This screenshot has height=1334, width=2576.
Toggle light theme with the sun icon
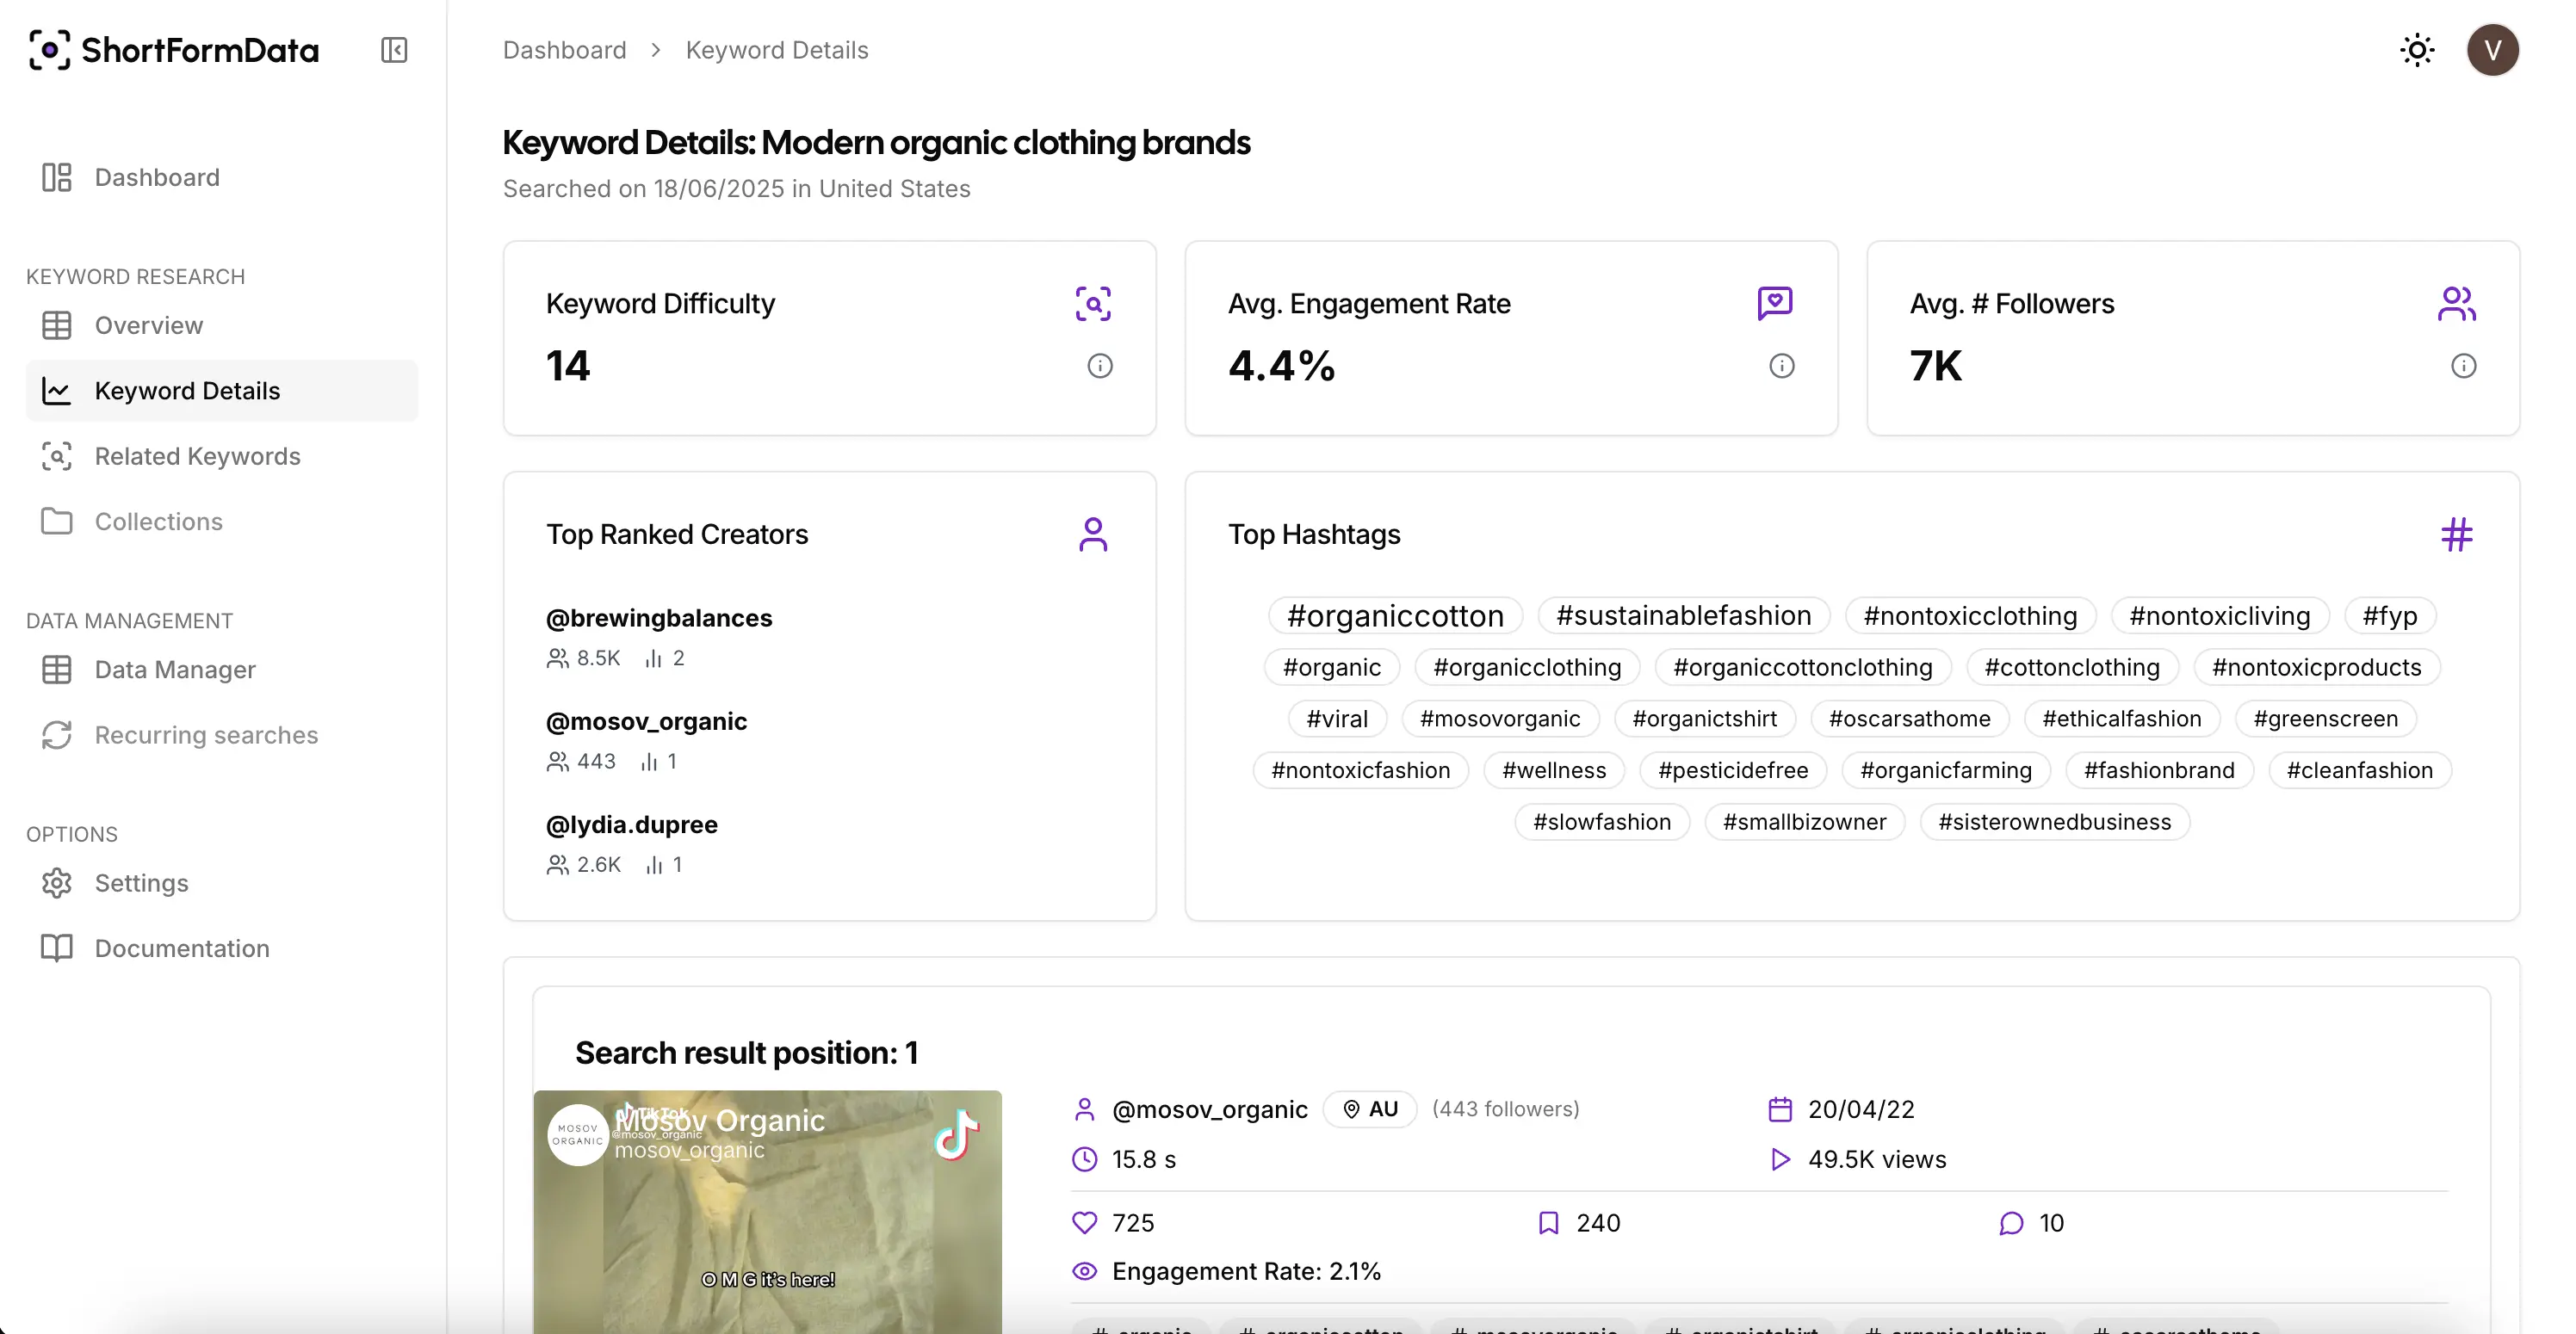click(2417, 50)
